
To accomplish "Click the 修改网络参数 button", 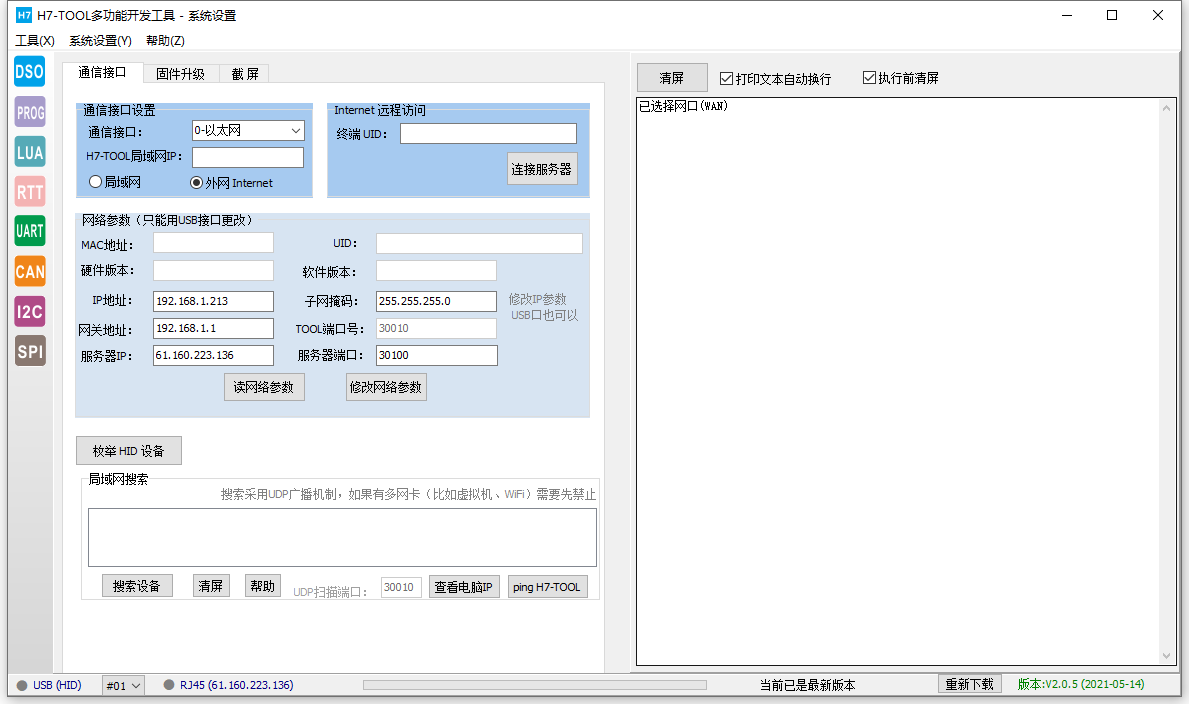I will pos(386,387).
